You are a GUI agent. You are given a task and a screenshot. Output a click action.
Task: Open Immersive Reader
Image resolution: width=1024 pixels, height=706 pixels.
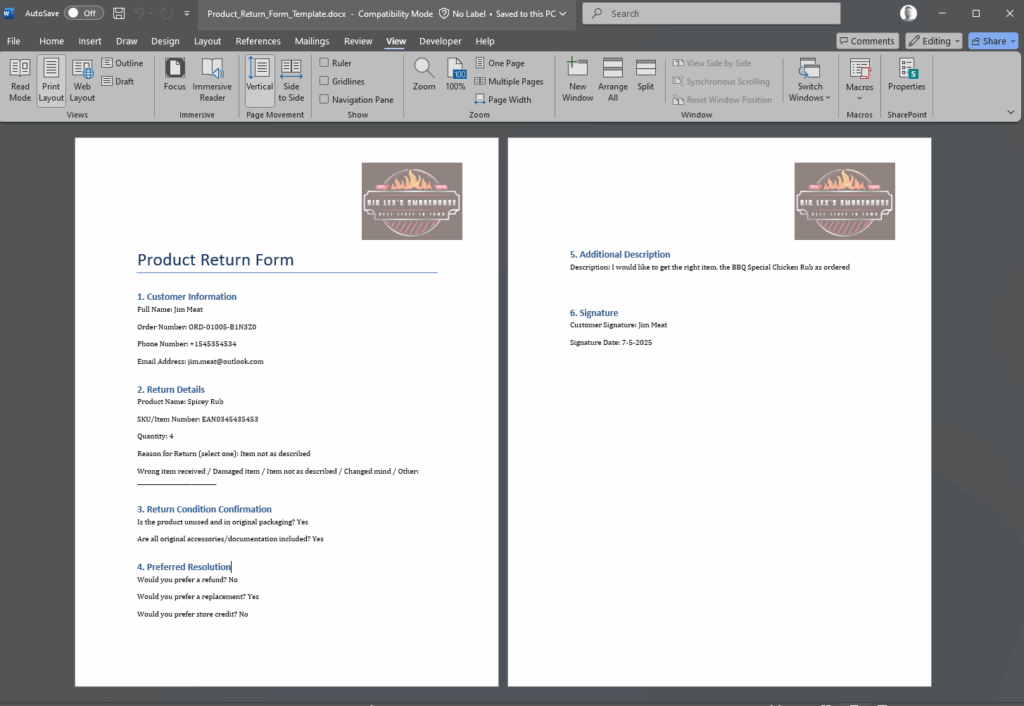tap(212, 79)
